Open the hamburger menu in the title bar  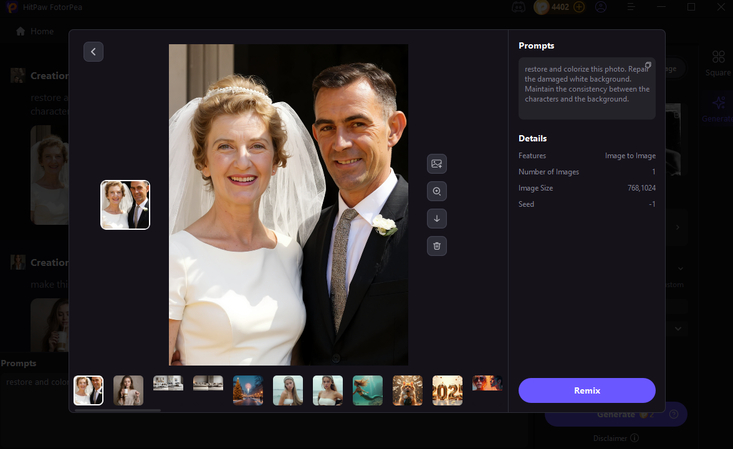631,7
